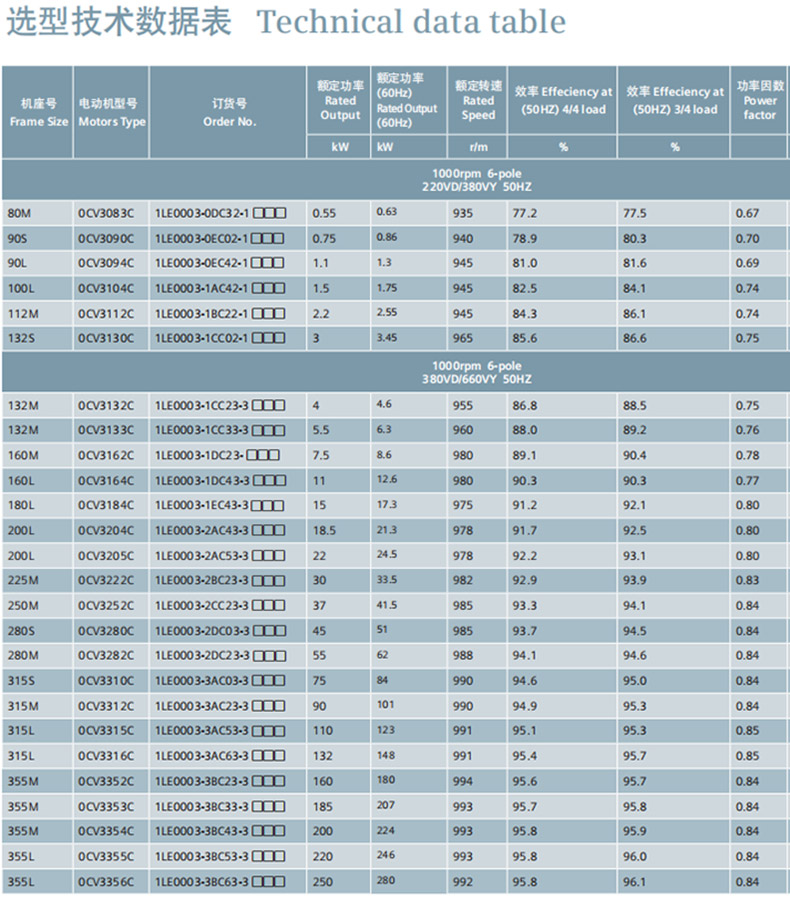790x901 pixels.
Task: Select the Power factor column header
Action: [x=759, y=100]
